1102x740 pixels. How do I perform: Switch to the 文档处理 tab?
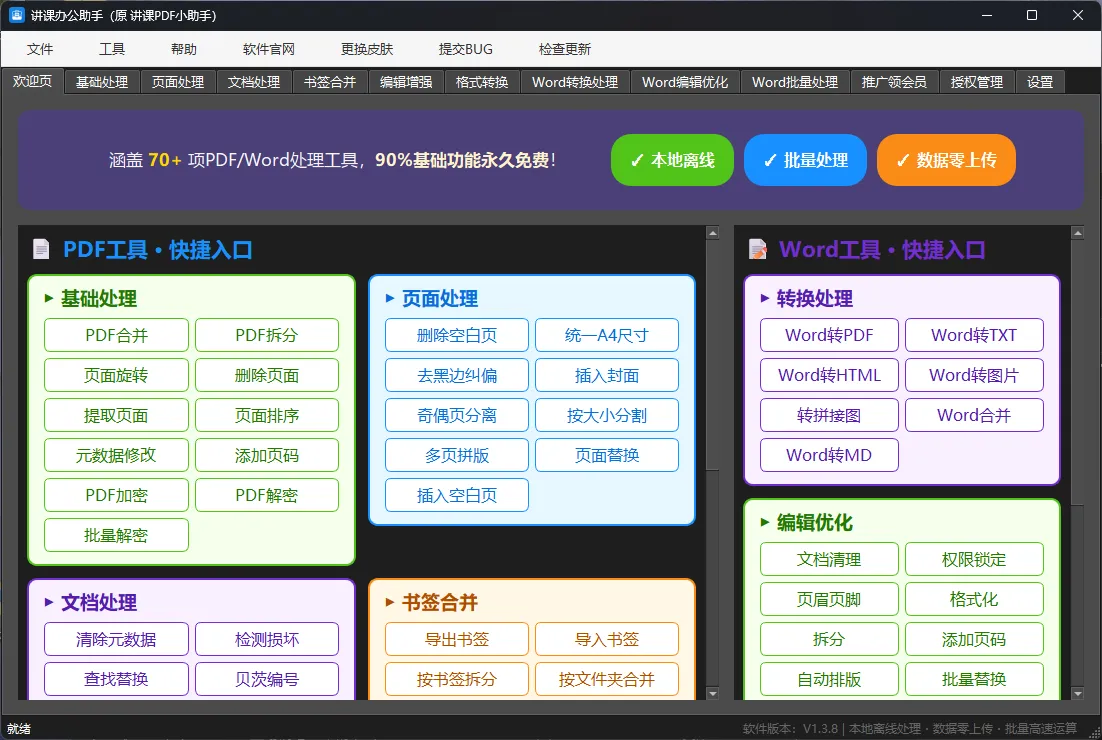(254, 82)
